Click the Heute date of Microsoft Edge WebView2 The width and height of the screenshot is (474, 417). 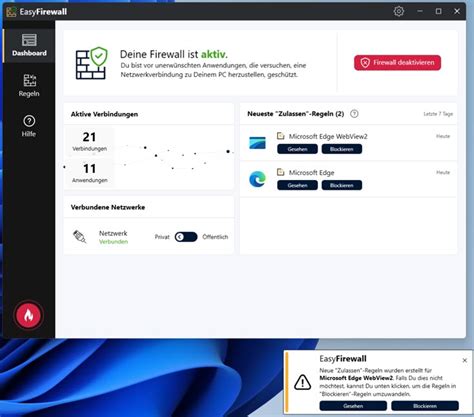coord(443,136)
